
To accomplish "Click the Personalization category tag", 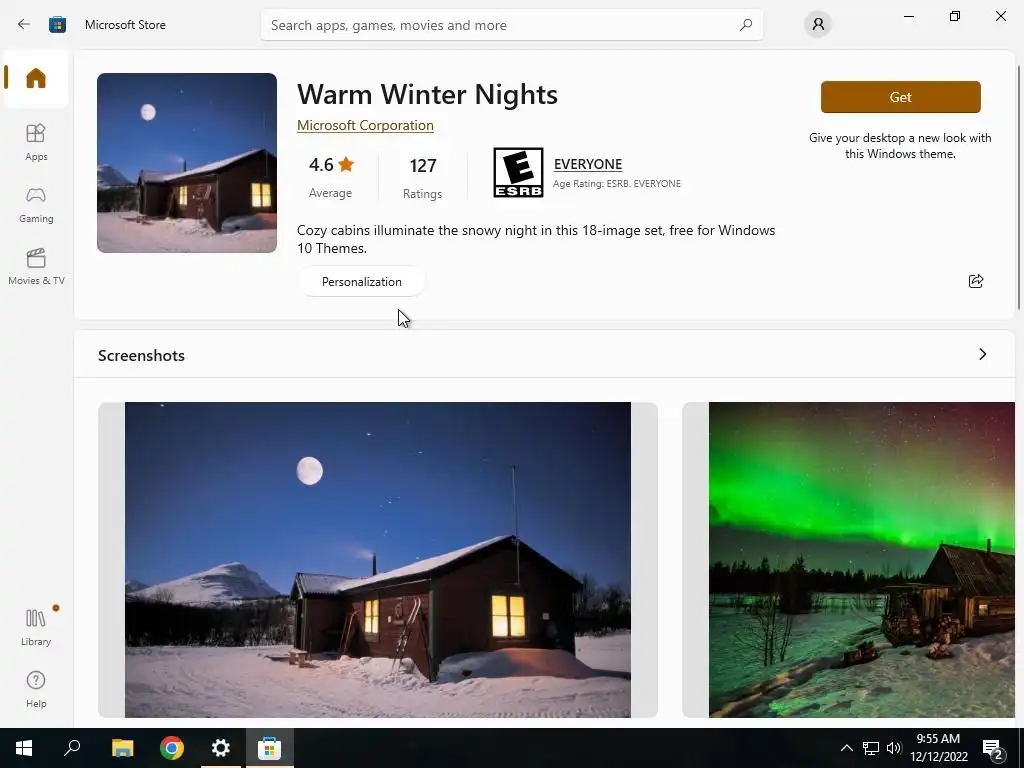I will pyautogui.click(x=362, y=281).
